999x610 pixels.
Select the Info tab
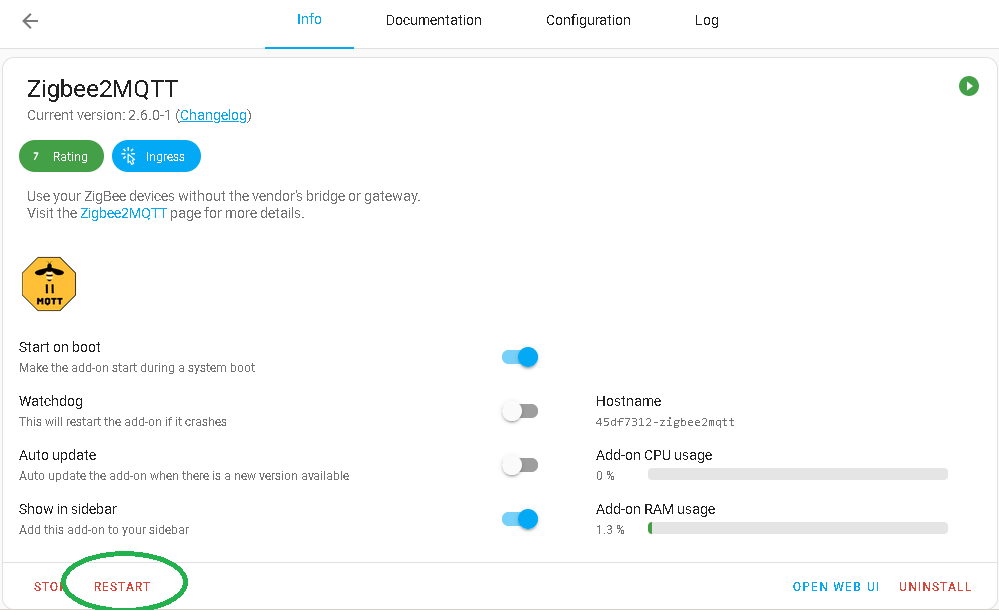(x=309, y=20)
